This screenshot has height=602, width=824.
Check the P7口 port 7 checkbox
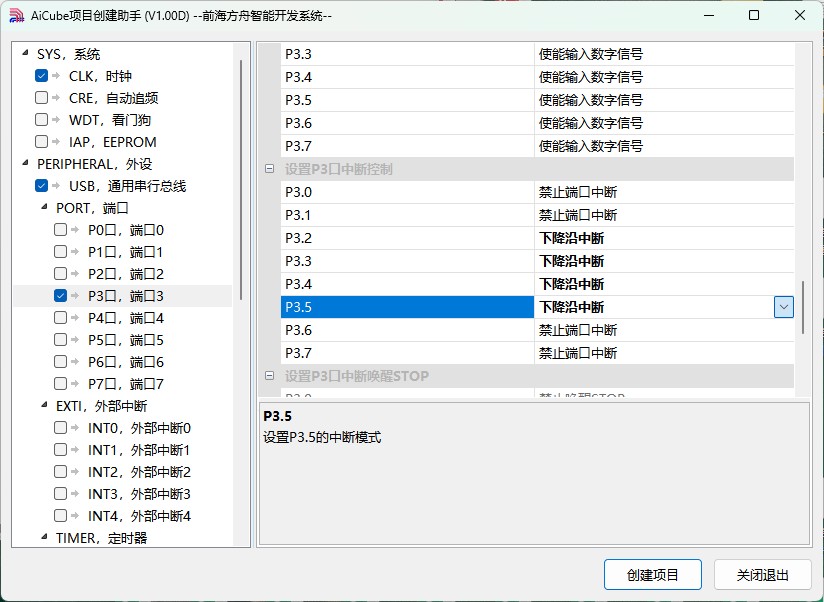[60, 383]
